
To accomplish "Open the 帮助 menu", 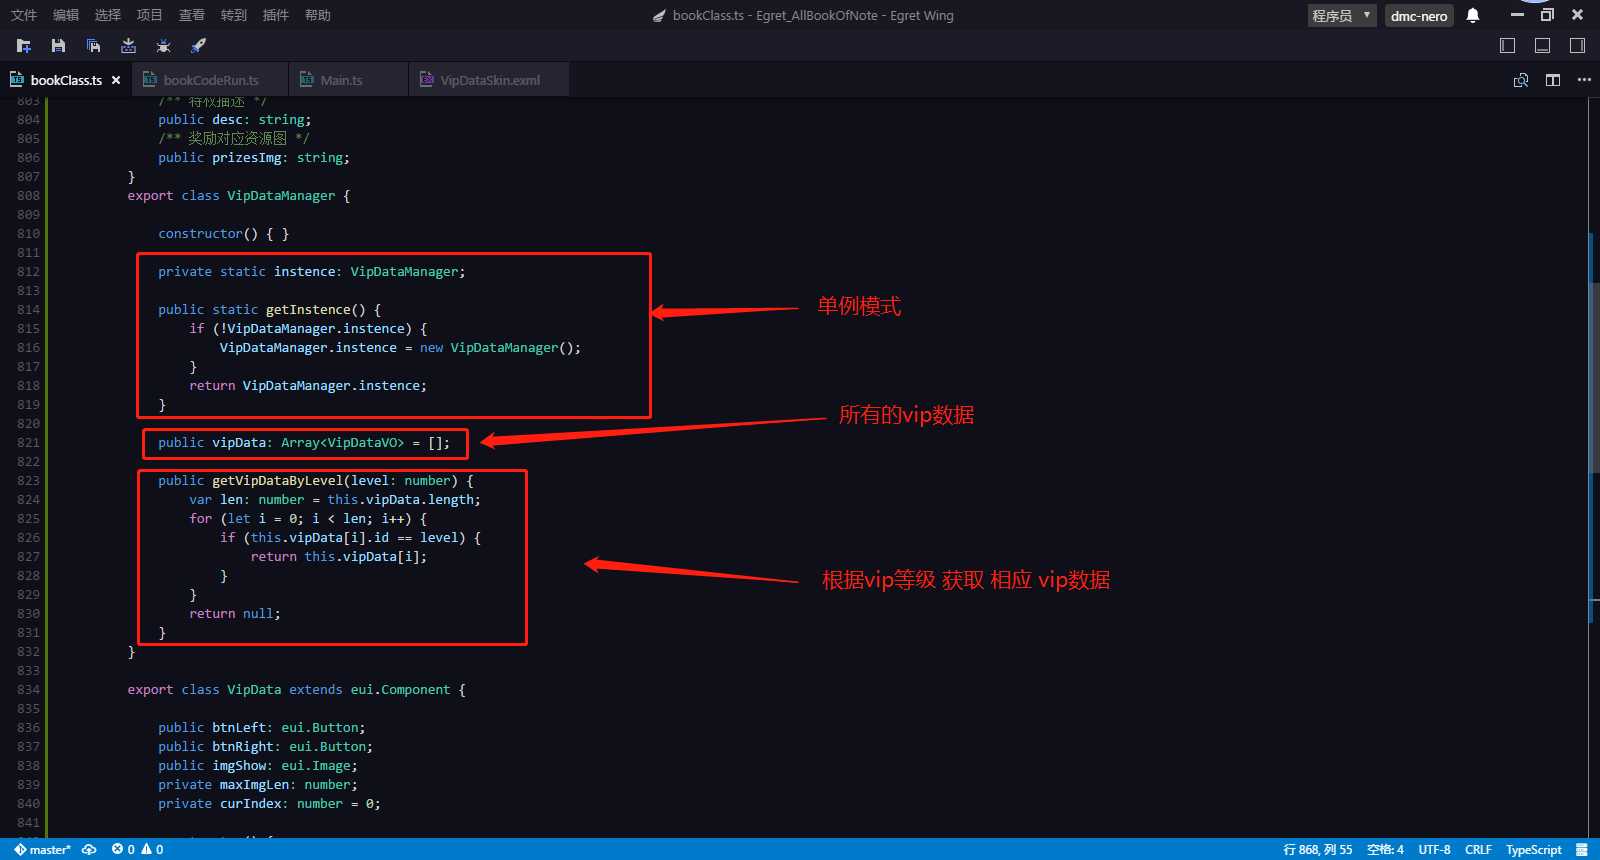I will click(x=318, y=15).
